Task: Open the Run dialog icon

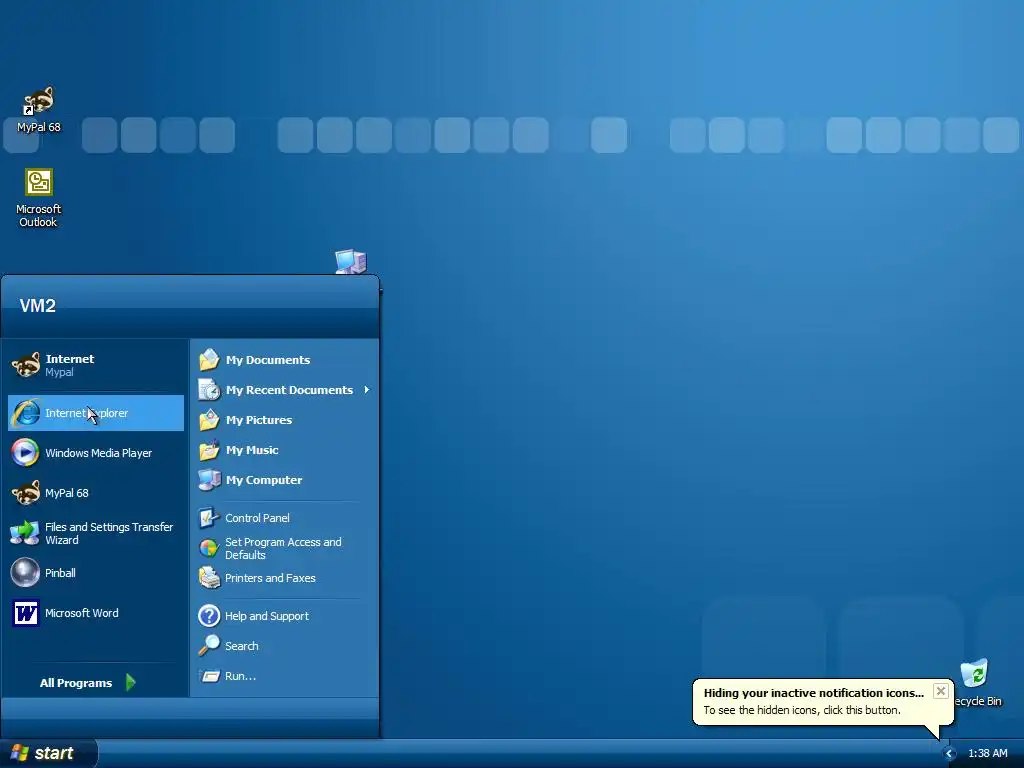Action: click(x=210, y=676)
